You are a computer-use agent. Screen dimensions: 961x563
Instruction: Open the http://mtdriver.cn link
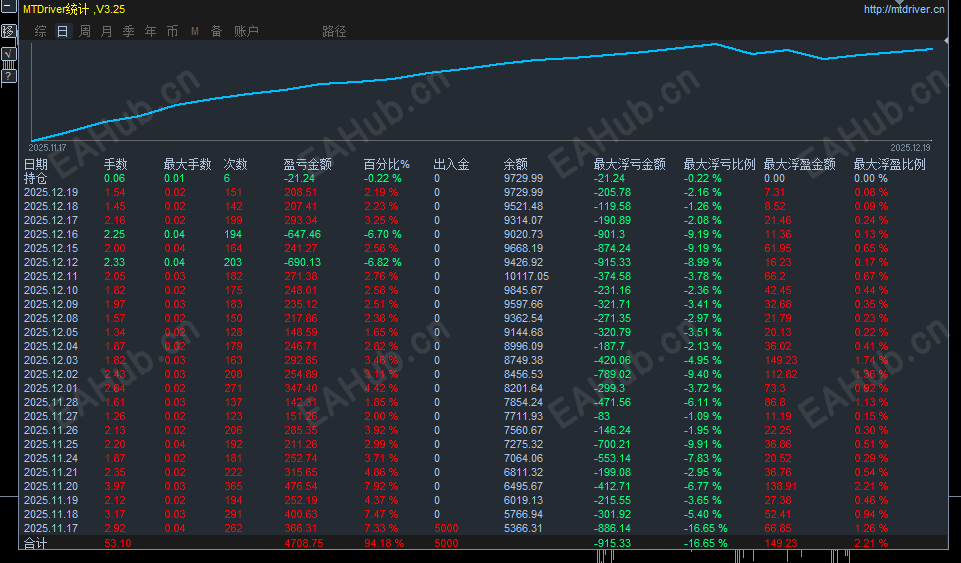904,9
